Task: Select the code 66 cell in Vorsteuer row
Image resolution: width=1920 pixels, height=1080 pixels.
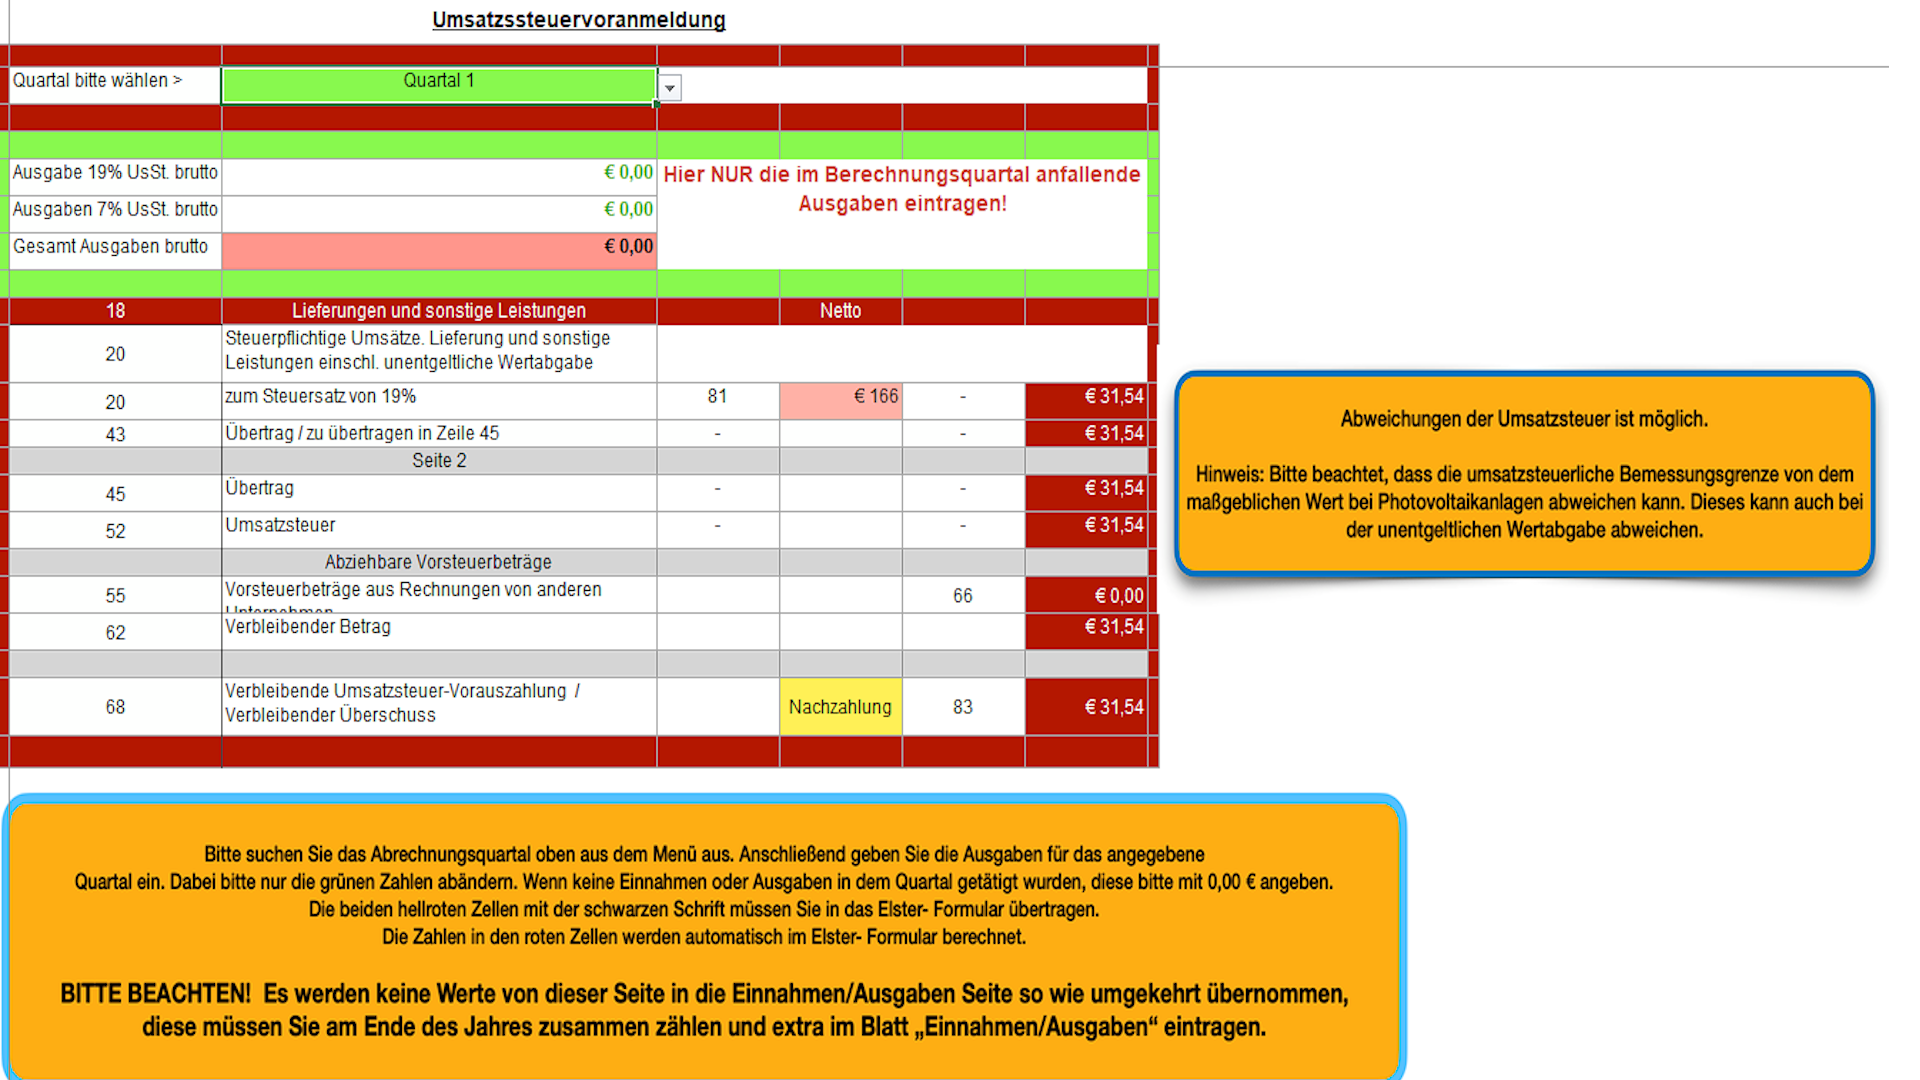Action: tap(962, 596)
